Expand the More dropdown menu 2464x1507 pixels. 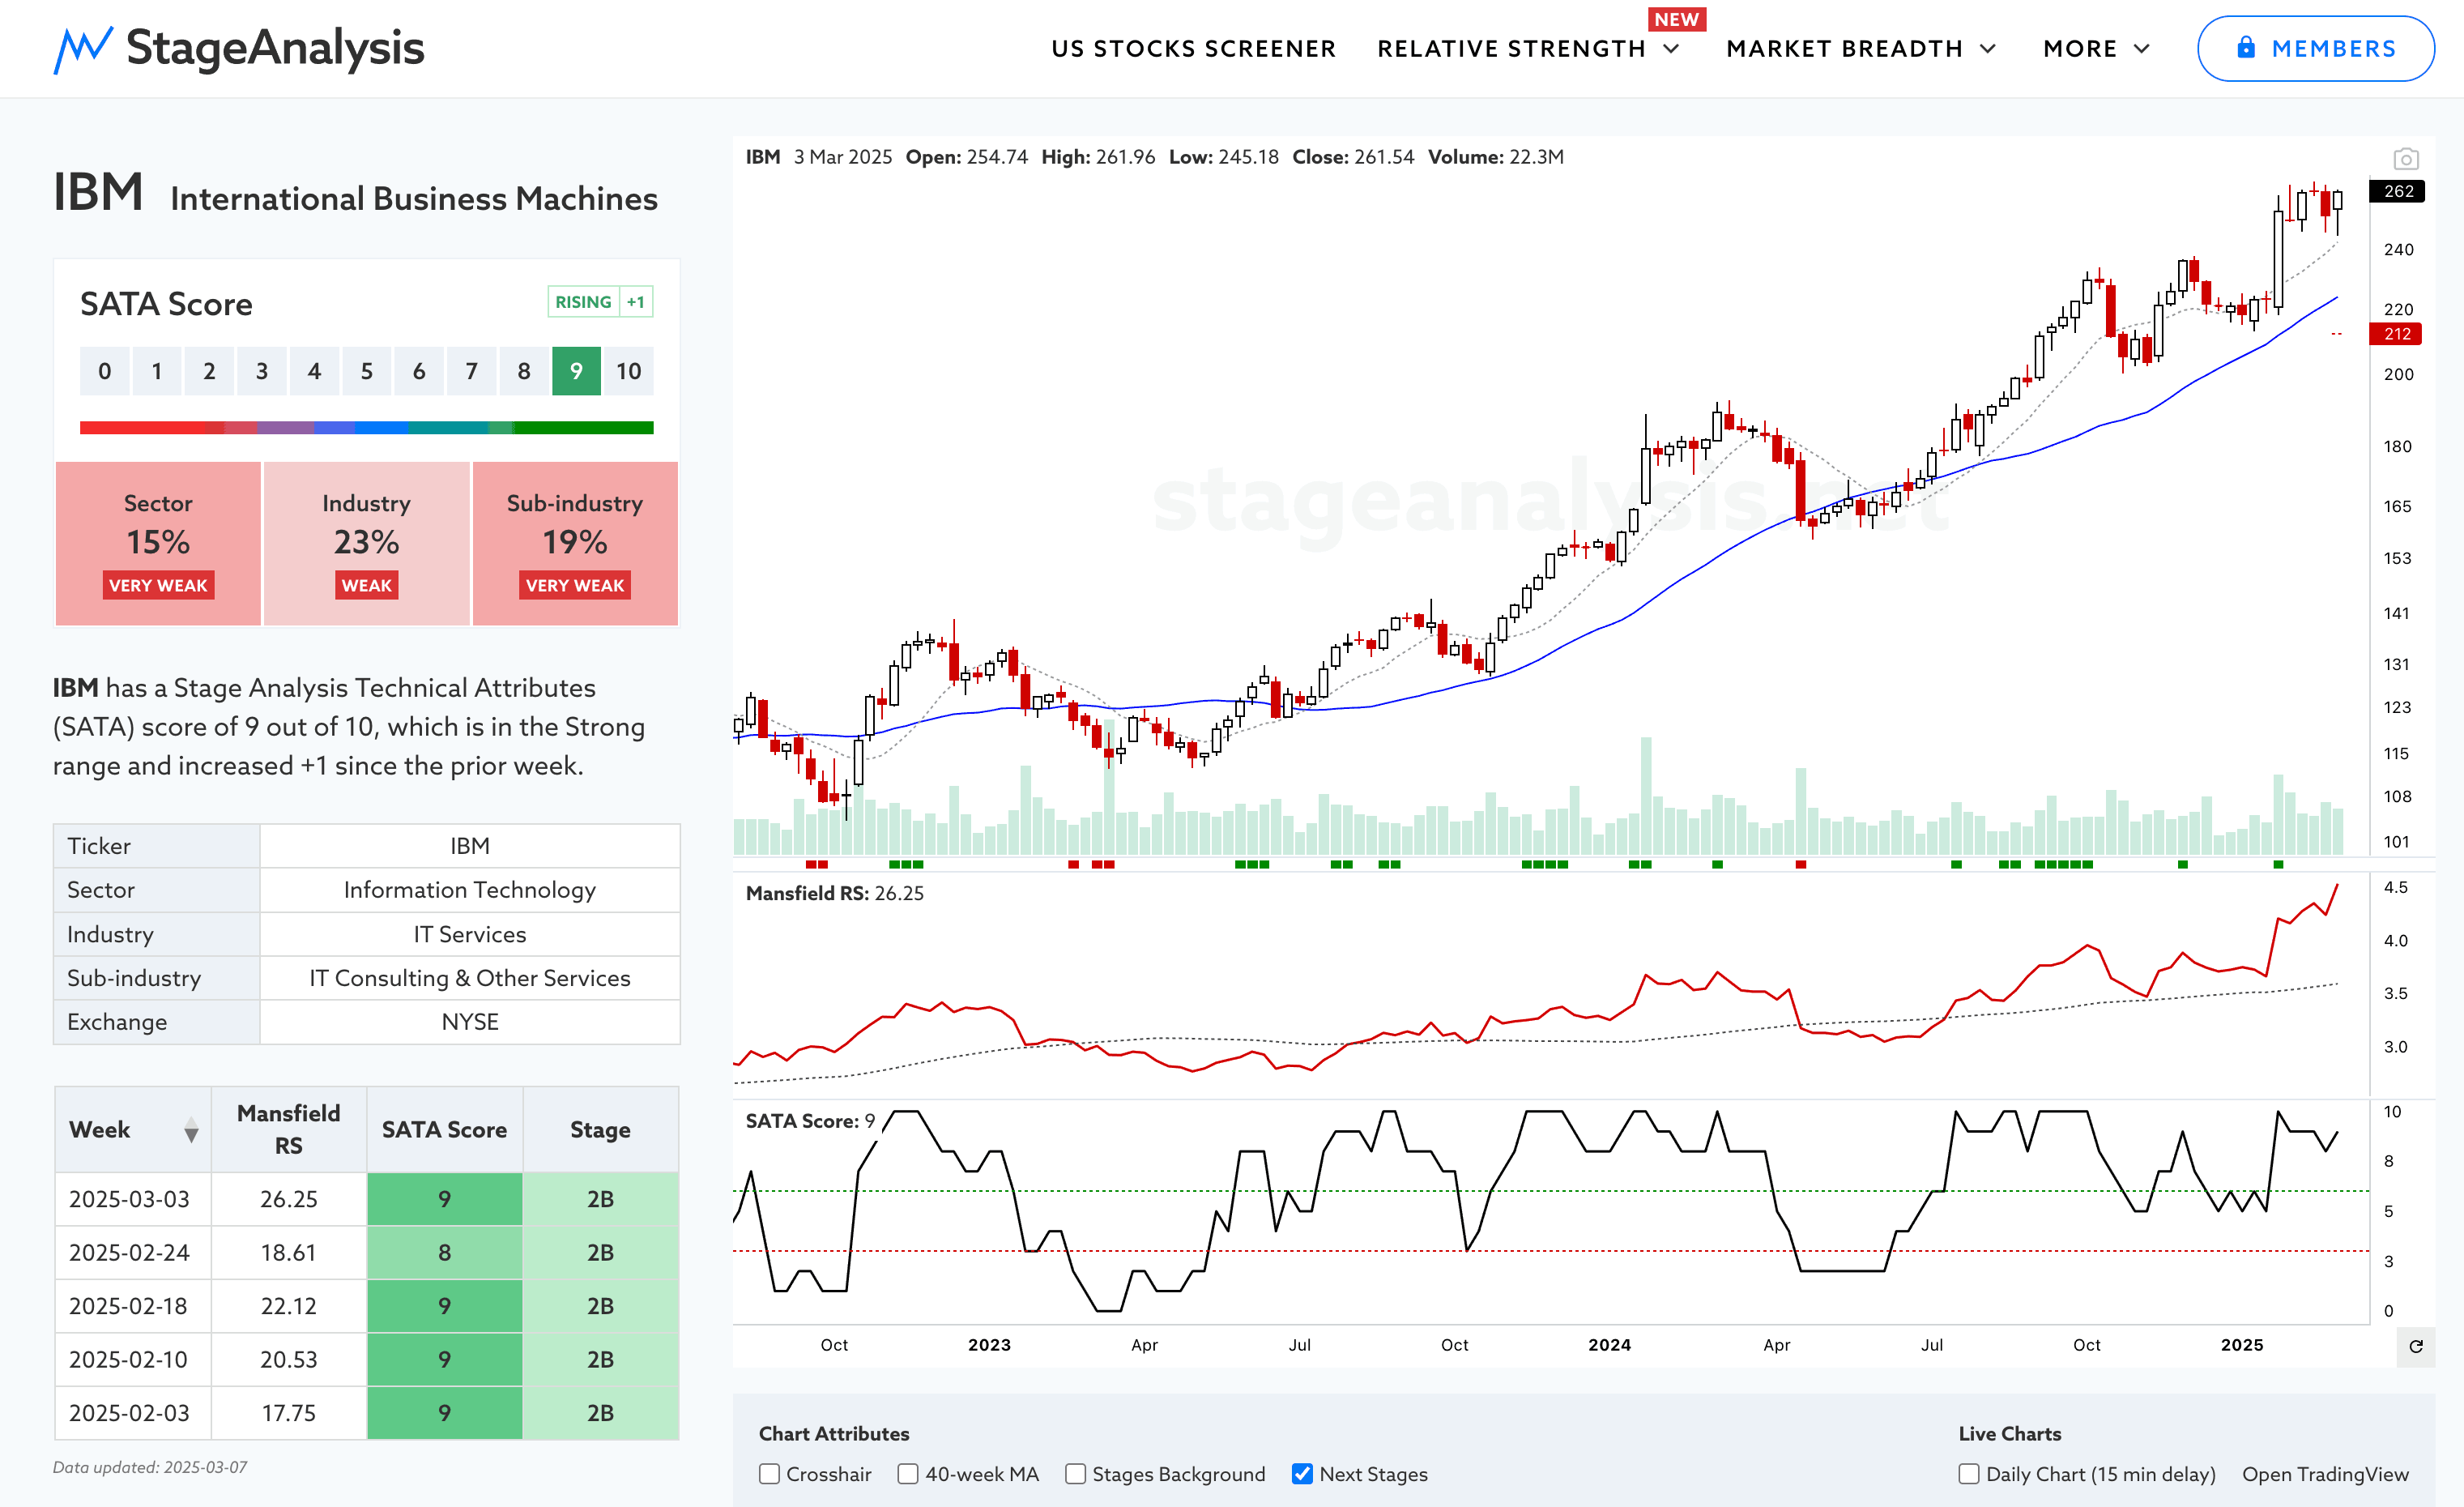pyautogui.click(x=2096, y=49)
